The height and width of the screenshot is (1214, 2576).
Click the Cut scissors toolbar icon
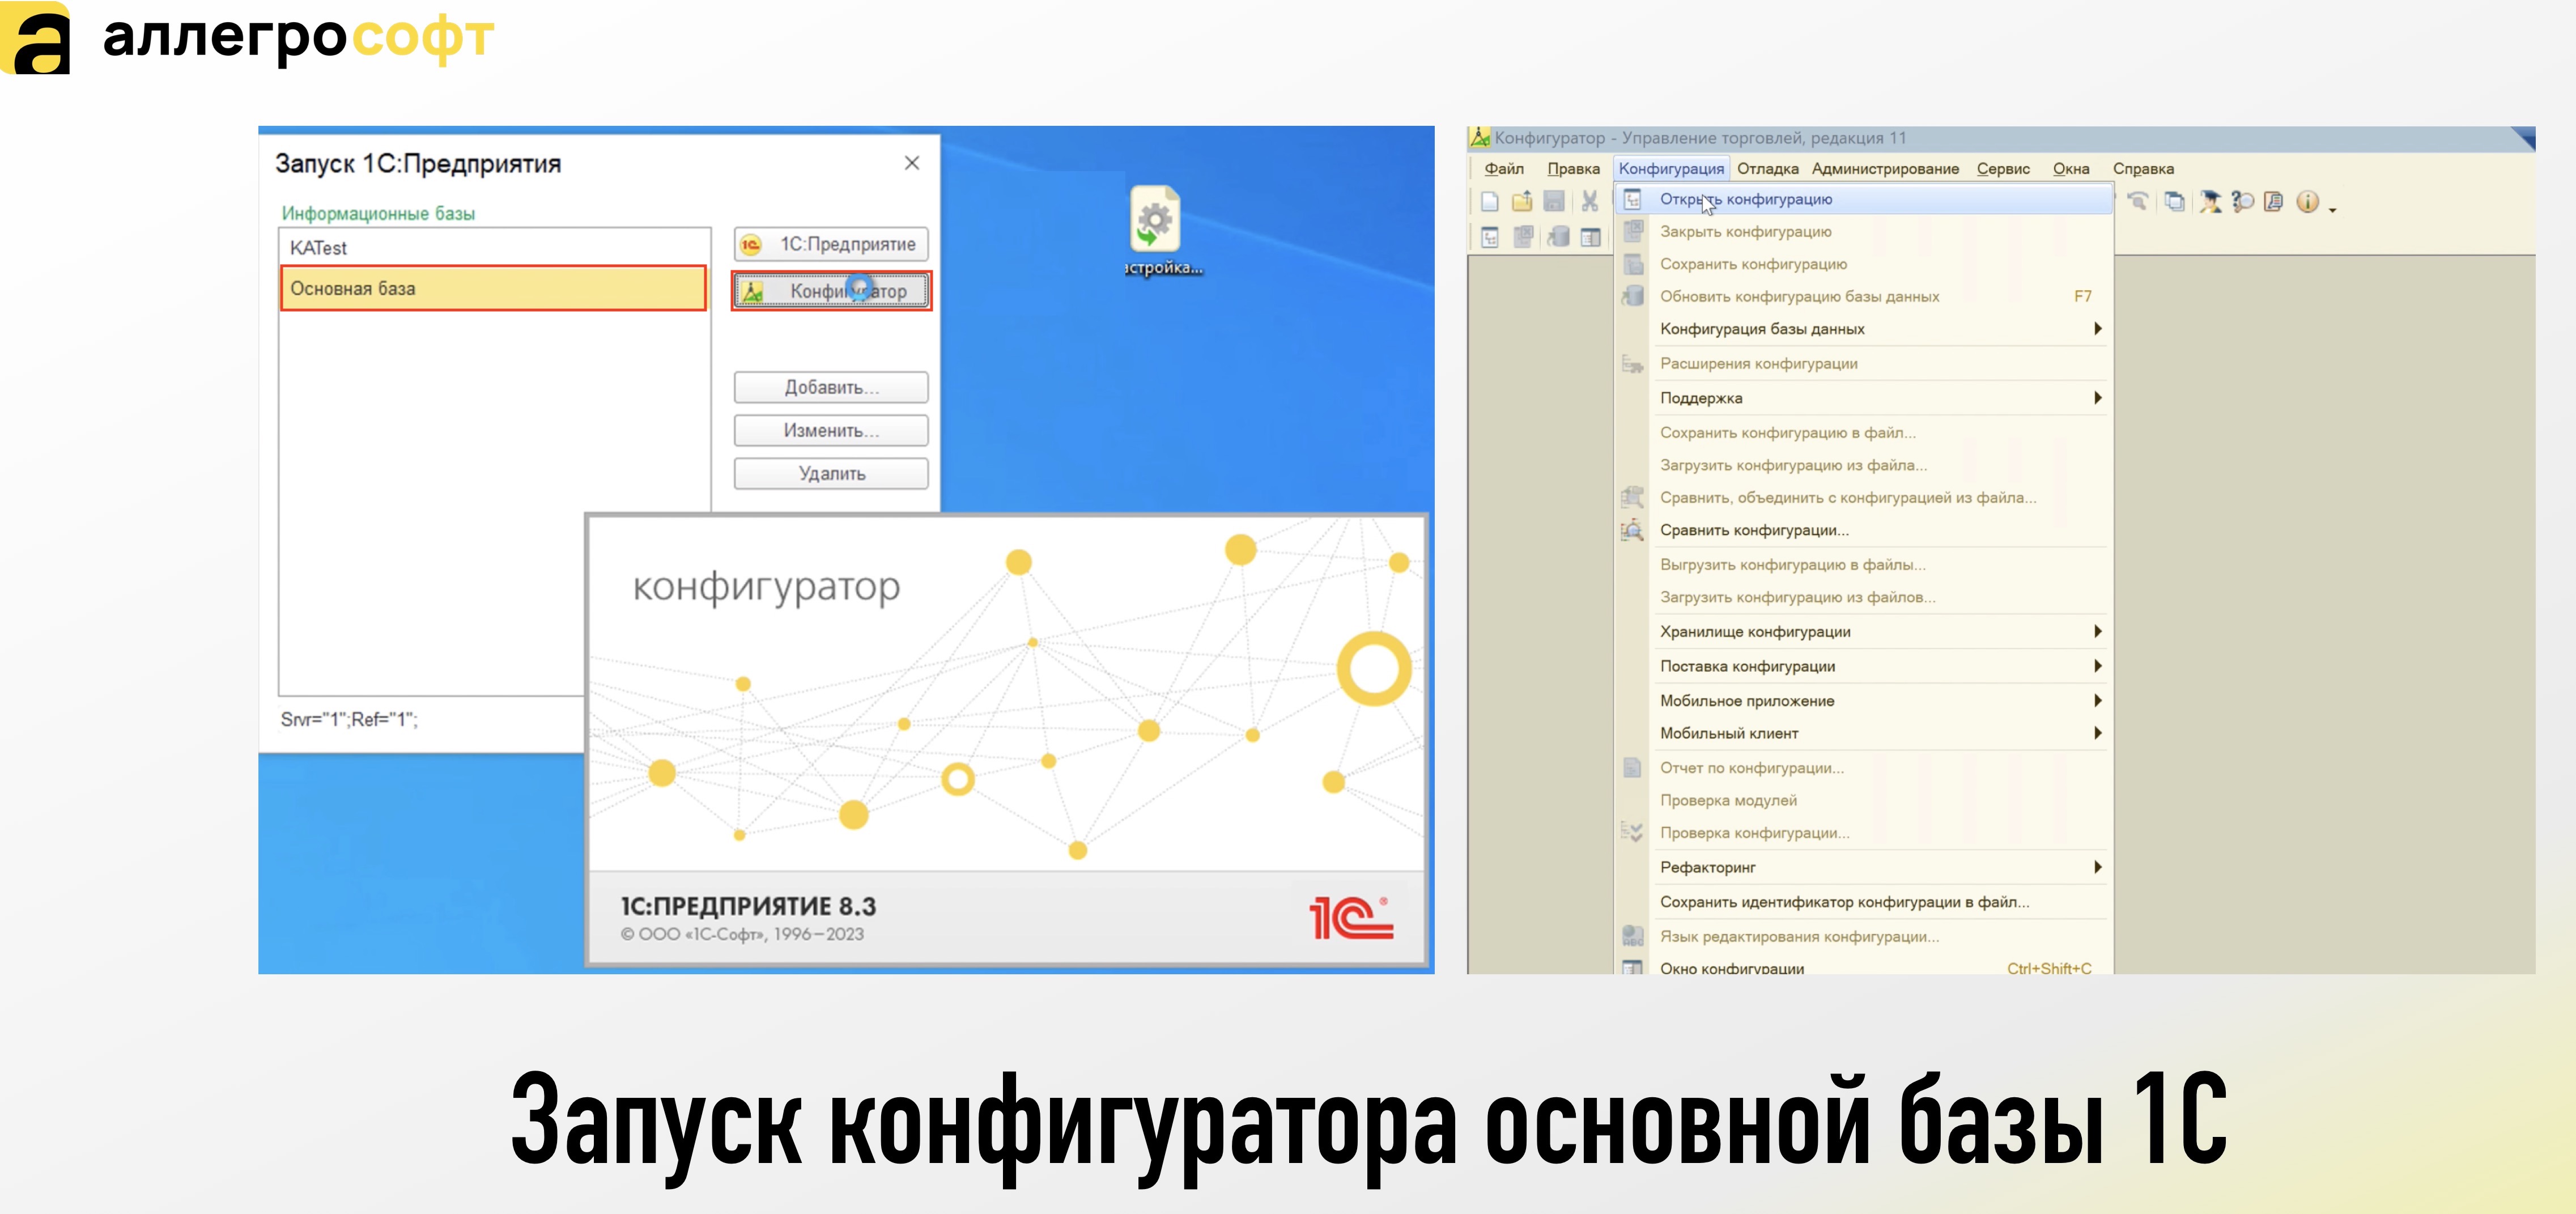1589,202
